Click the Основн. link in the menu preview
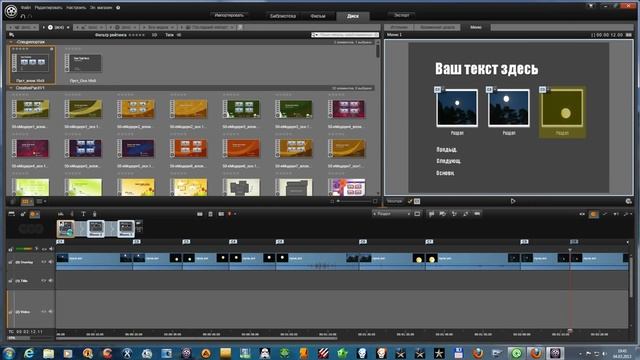 [445, 173]
